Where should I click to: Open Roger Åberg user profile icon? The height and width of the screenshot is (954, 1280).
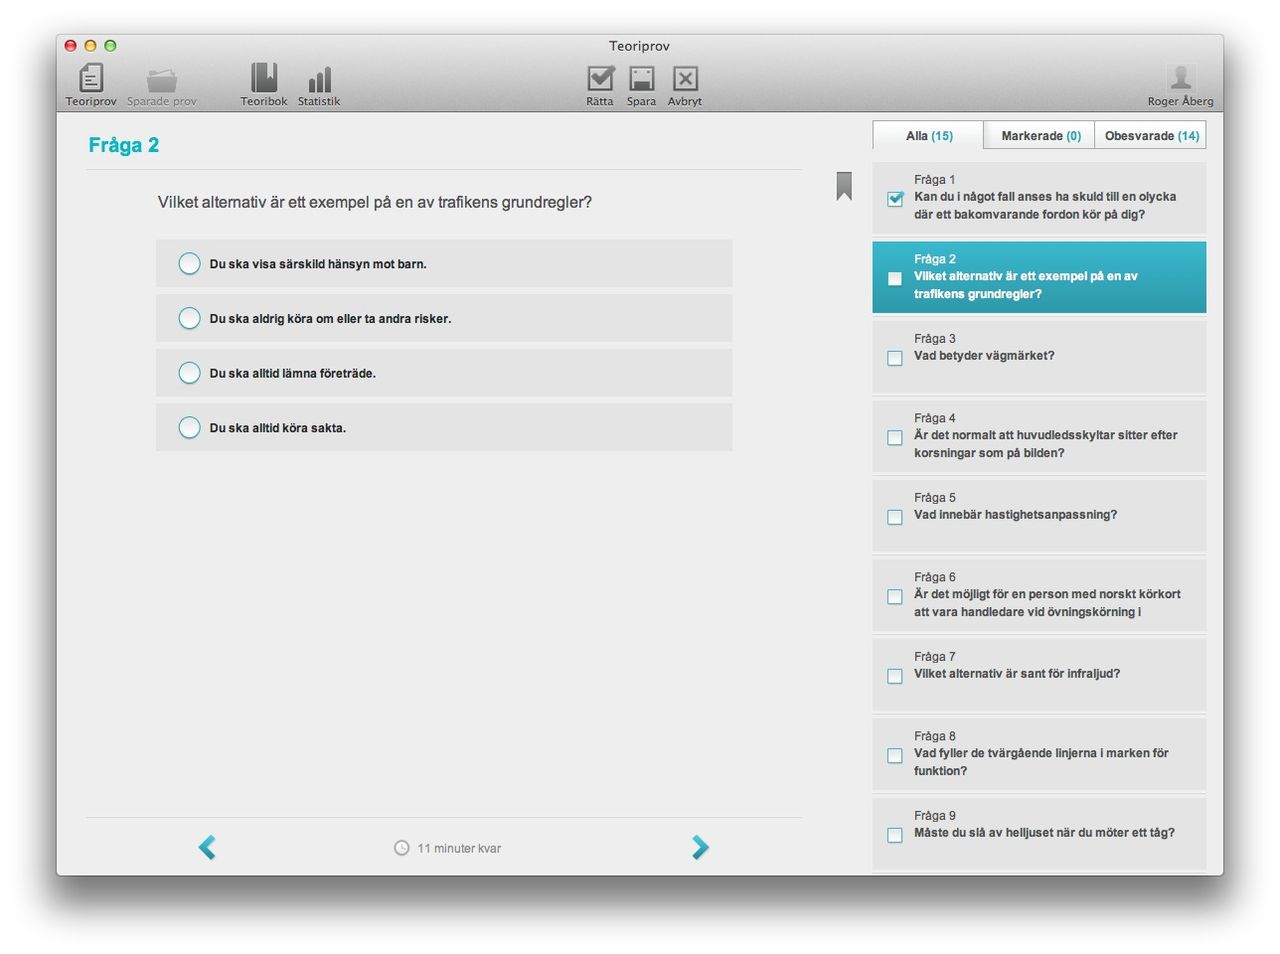1181,78
